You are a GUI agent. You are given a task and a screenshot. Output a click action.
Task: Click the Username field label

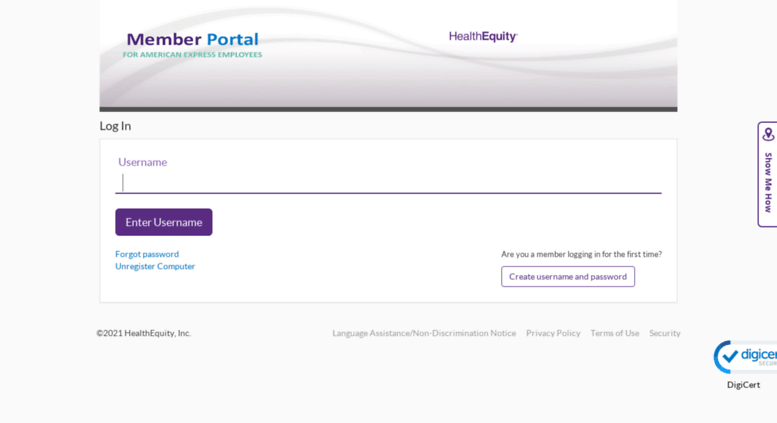pos(143,162)
